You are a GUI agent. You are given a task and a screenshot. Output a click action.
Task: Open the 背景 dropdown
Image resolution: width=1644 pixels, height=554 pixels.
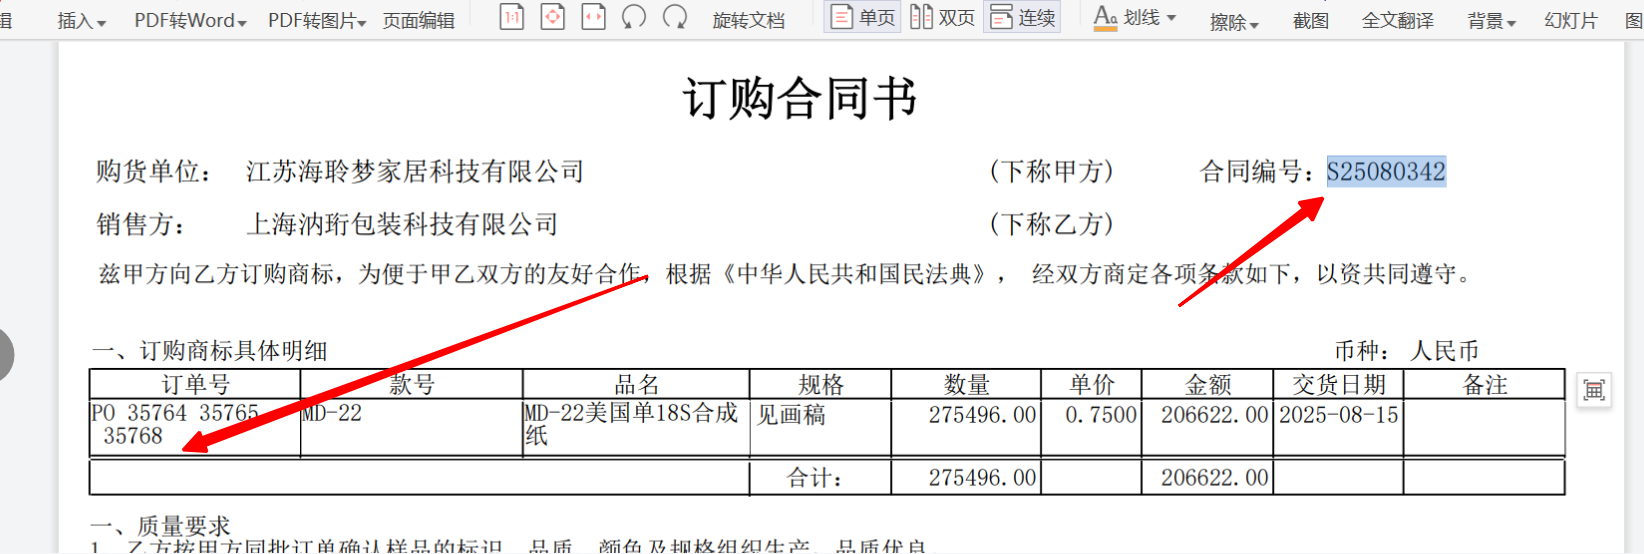(x=1491, y=21)
